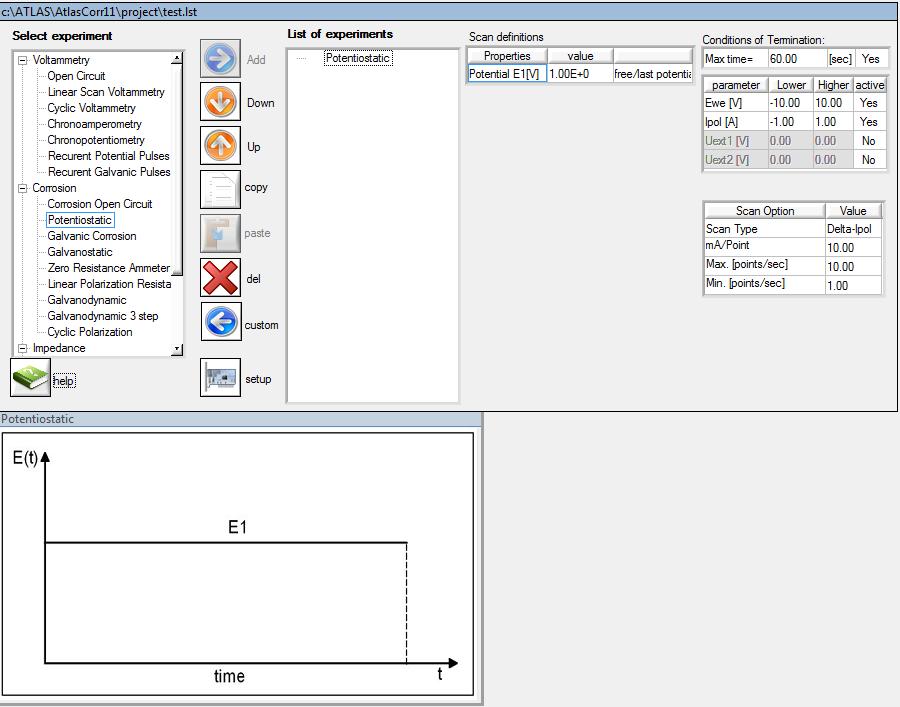
Task: Toggle Uext1 [V] active No
Action: tap(869, 141)
